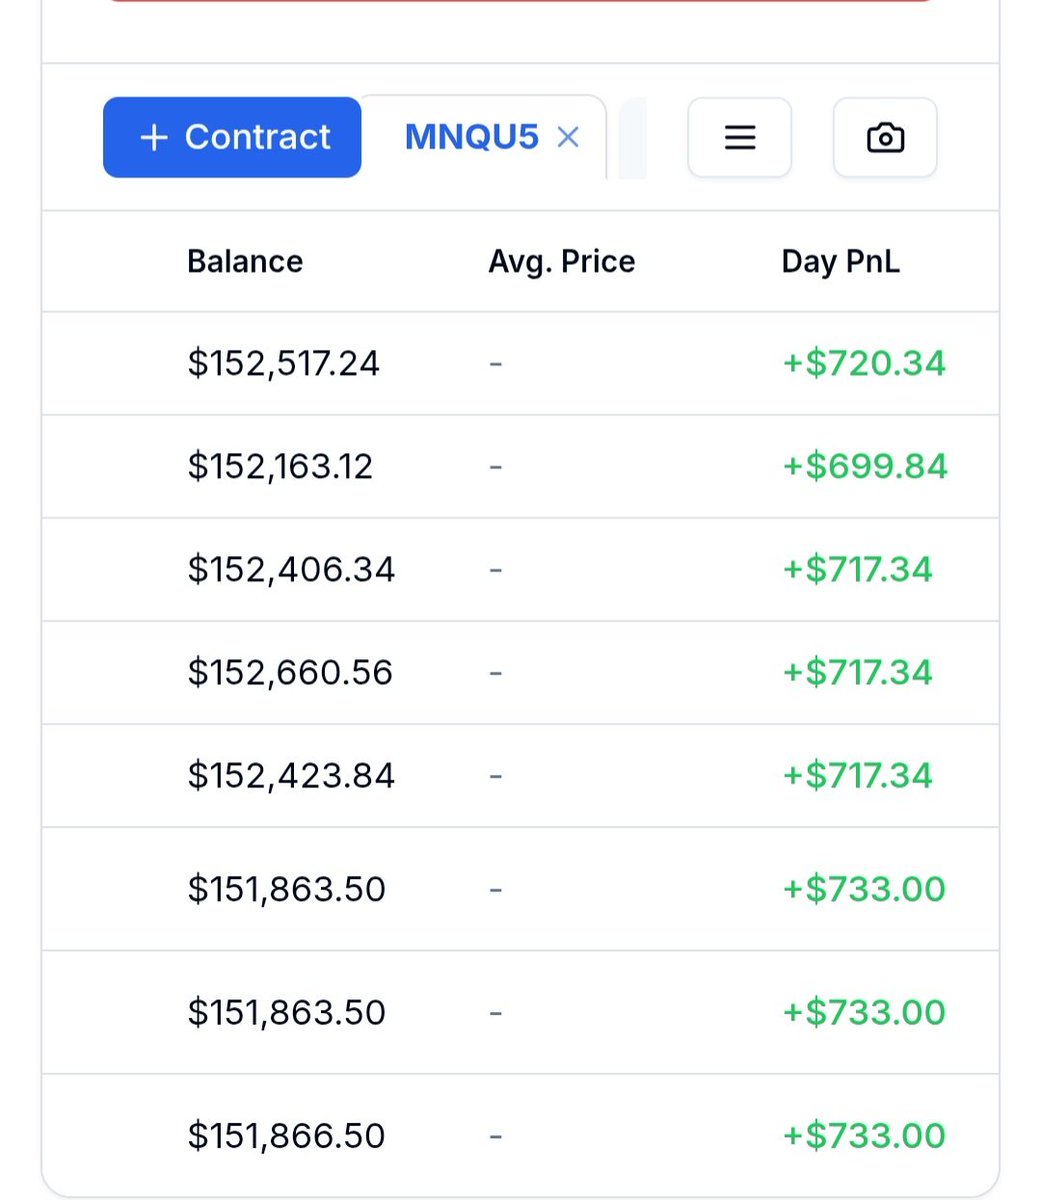Viewport: 1041px width, 1200px height.
Task: Click the + Contract button
Action: point(232,137)
